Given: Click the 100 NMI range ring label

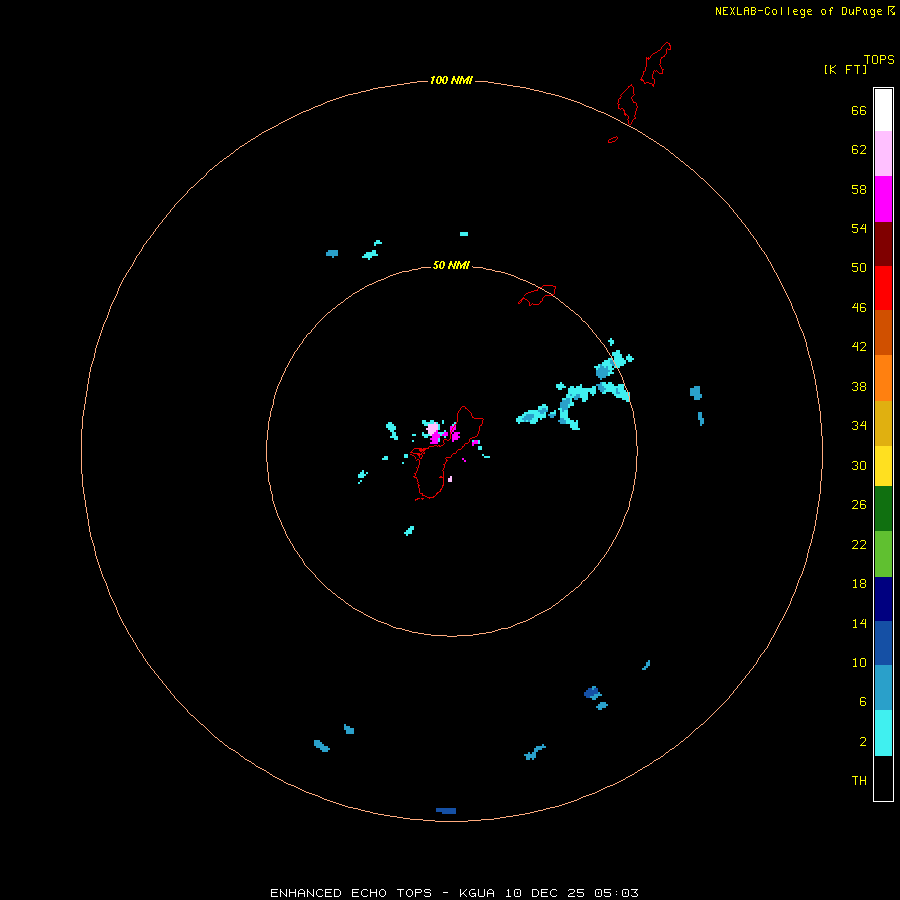Looking at the screenshot, I should [x=451, y=80].
